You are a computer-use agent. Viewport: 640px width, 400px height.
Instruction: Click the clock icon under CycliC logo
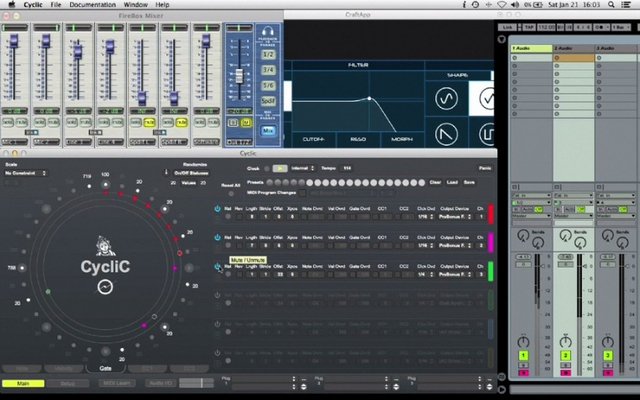[x=105, y=287]
